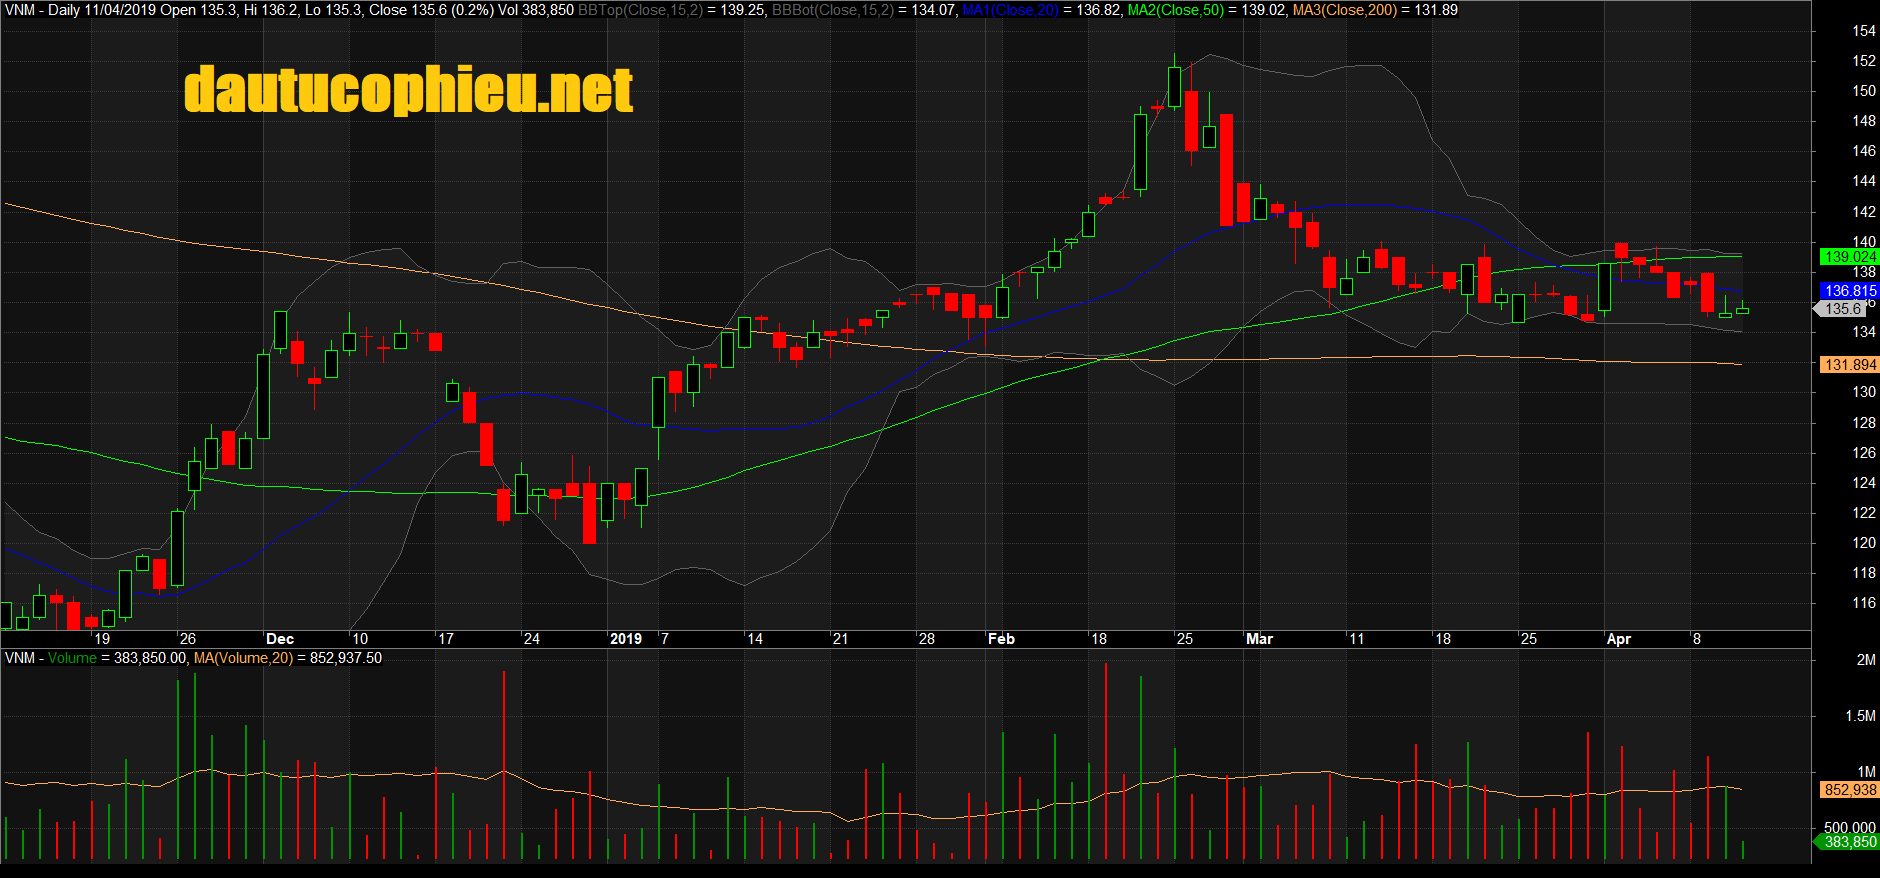Select the green MA2(Close,50) = 139.02 label
The image size is (1880, 878).
pyautogui.click(x=1206, y=10)
